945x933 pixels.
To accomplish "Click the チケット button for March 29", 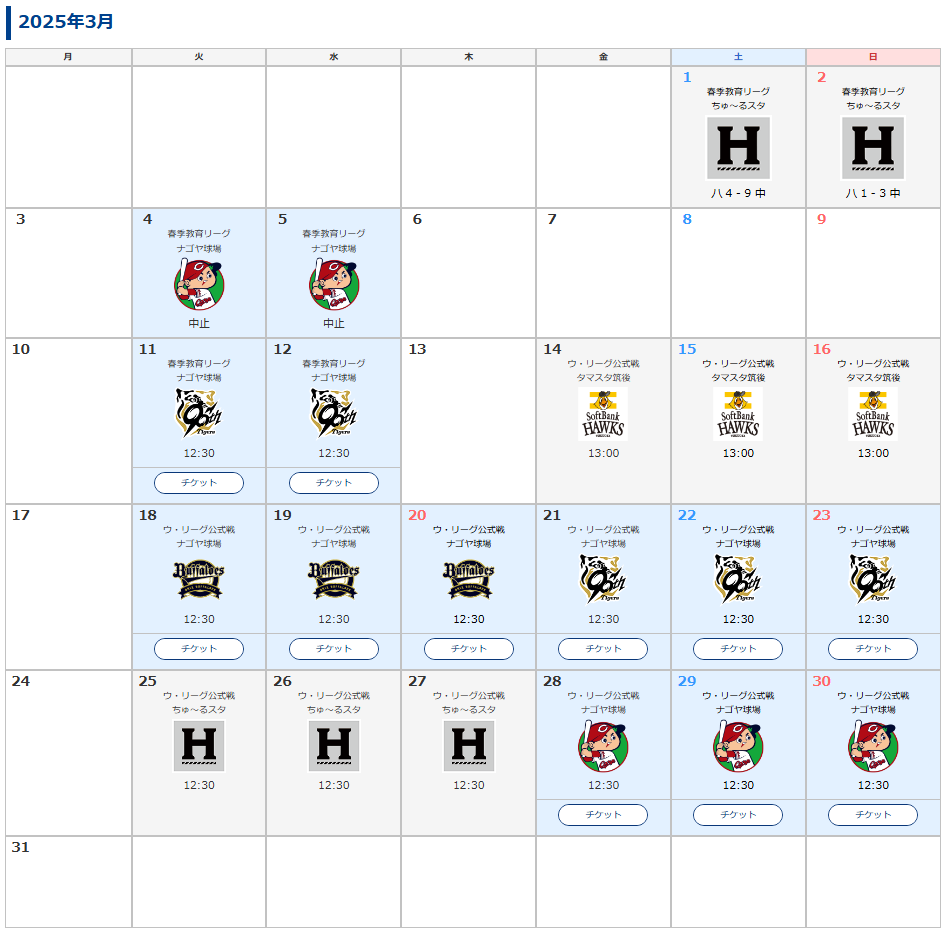I will [x=738, y=814].
